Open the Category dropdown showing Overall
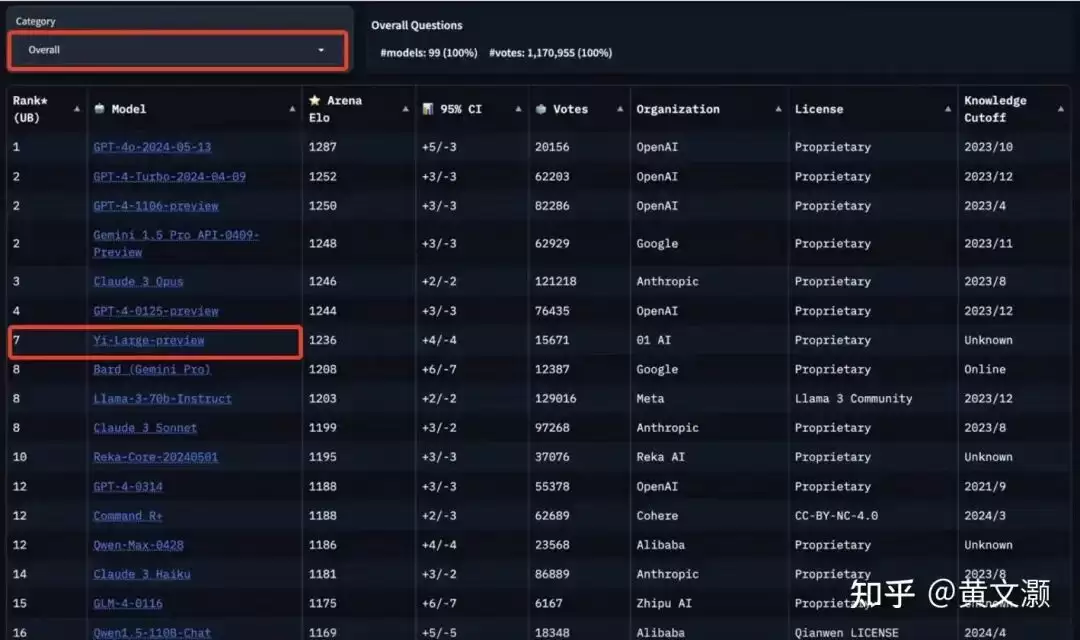 177,50
